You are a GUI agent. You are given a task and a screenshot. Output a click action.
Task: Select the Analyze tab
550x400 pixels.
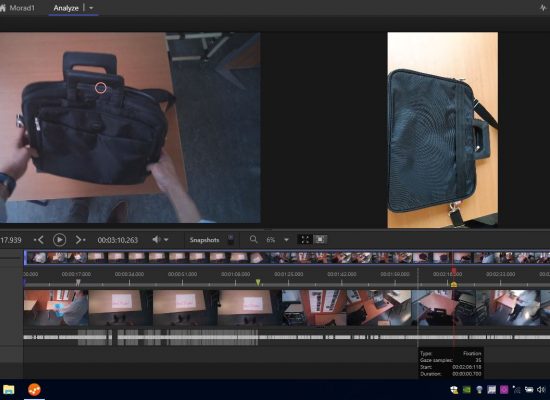[66, 8]
